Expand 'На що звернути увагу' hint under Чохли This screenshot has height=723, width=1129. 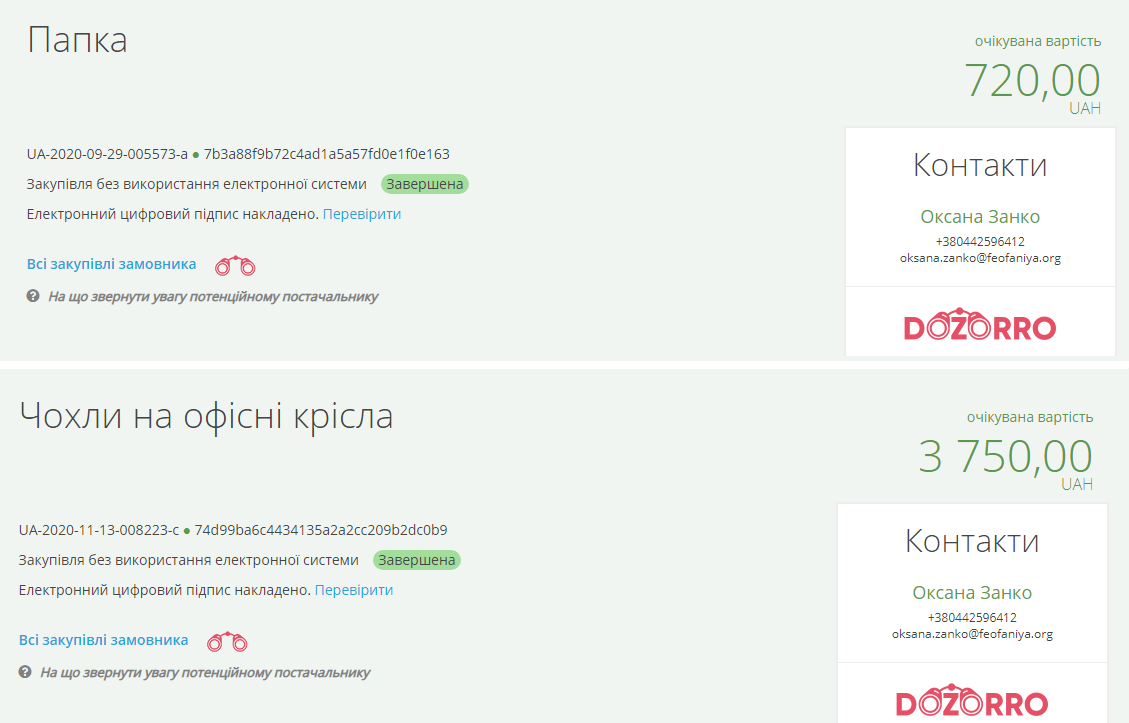tap(205, 673)
